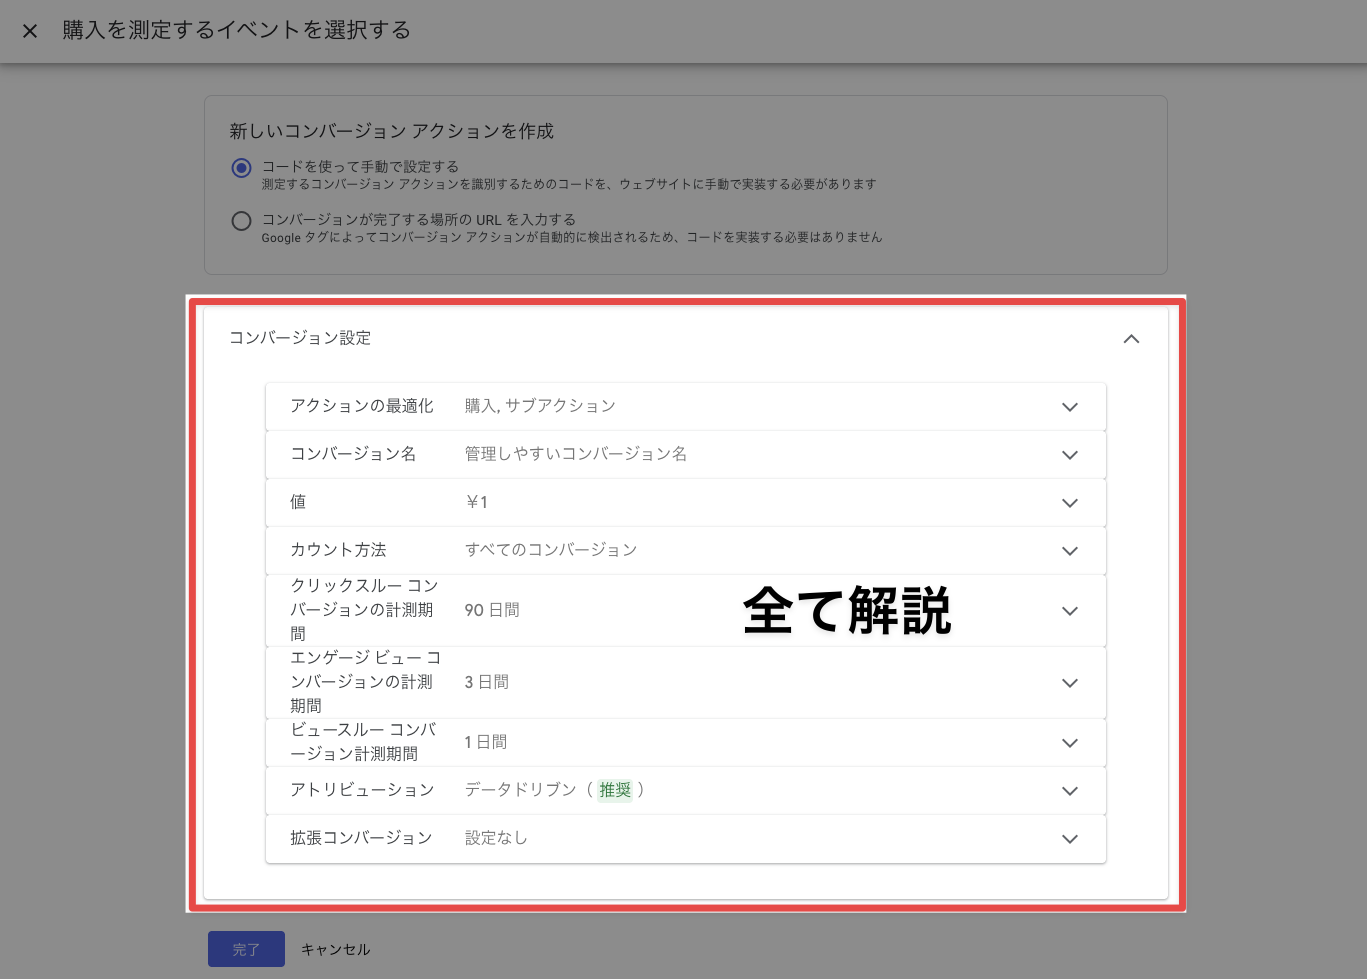Expand the コンバージョン名 row chevron

[1069, 455]
